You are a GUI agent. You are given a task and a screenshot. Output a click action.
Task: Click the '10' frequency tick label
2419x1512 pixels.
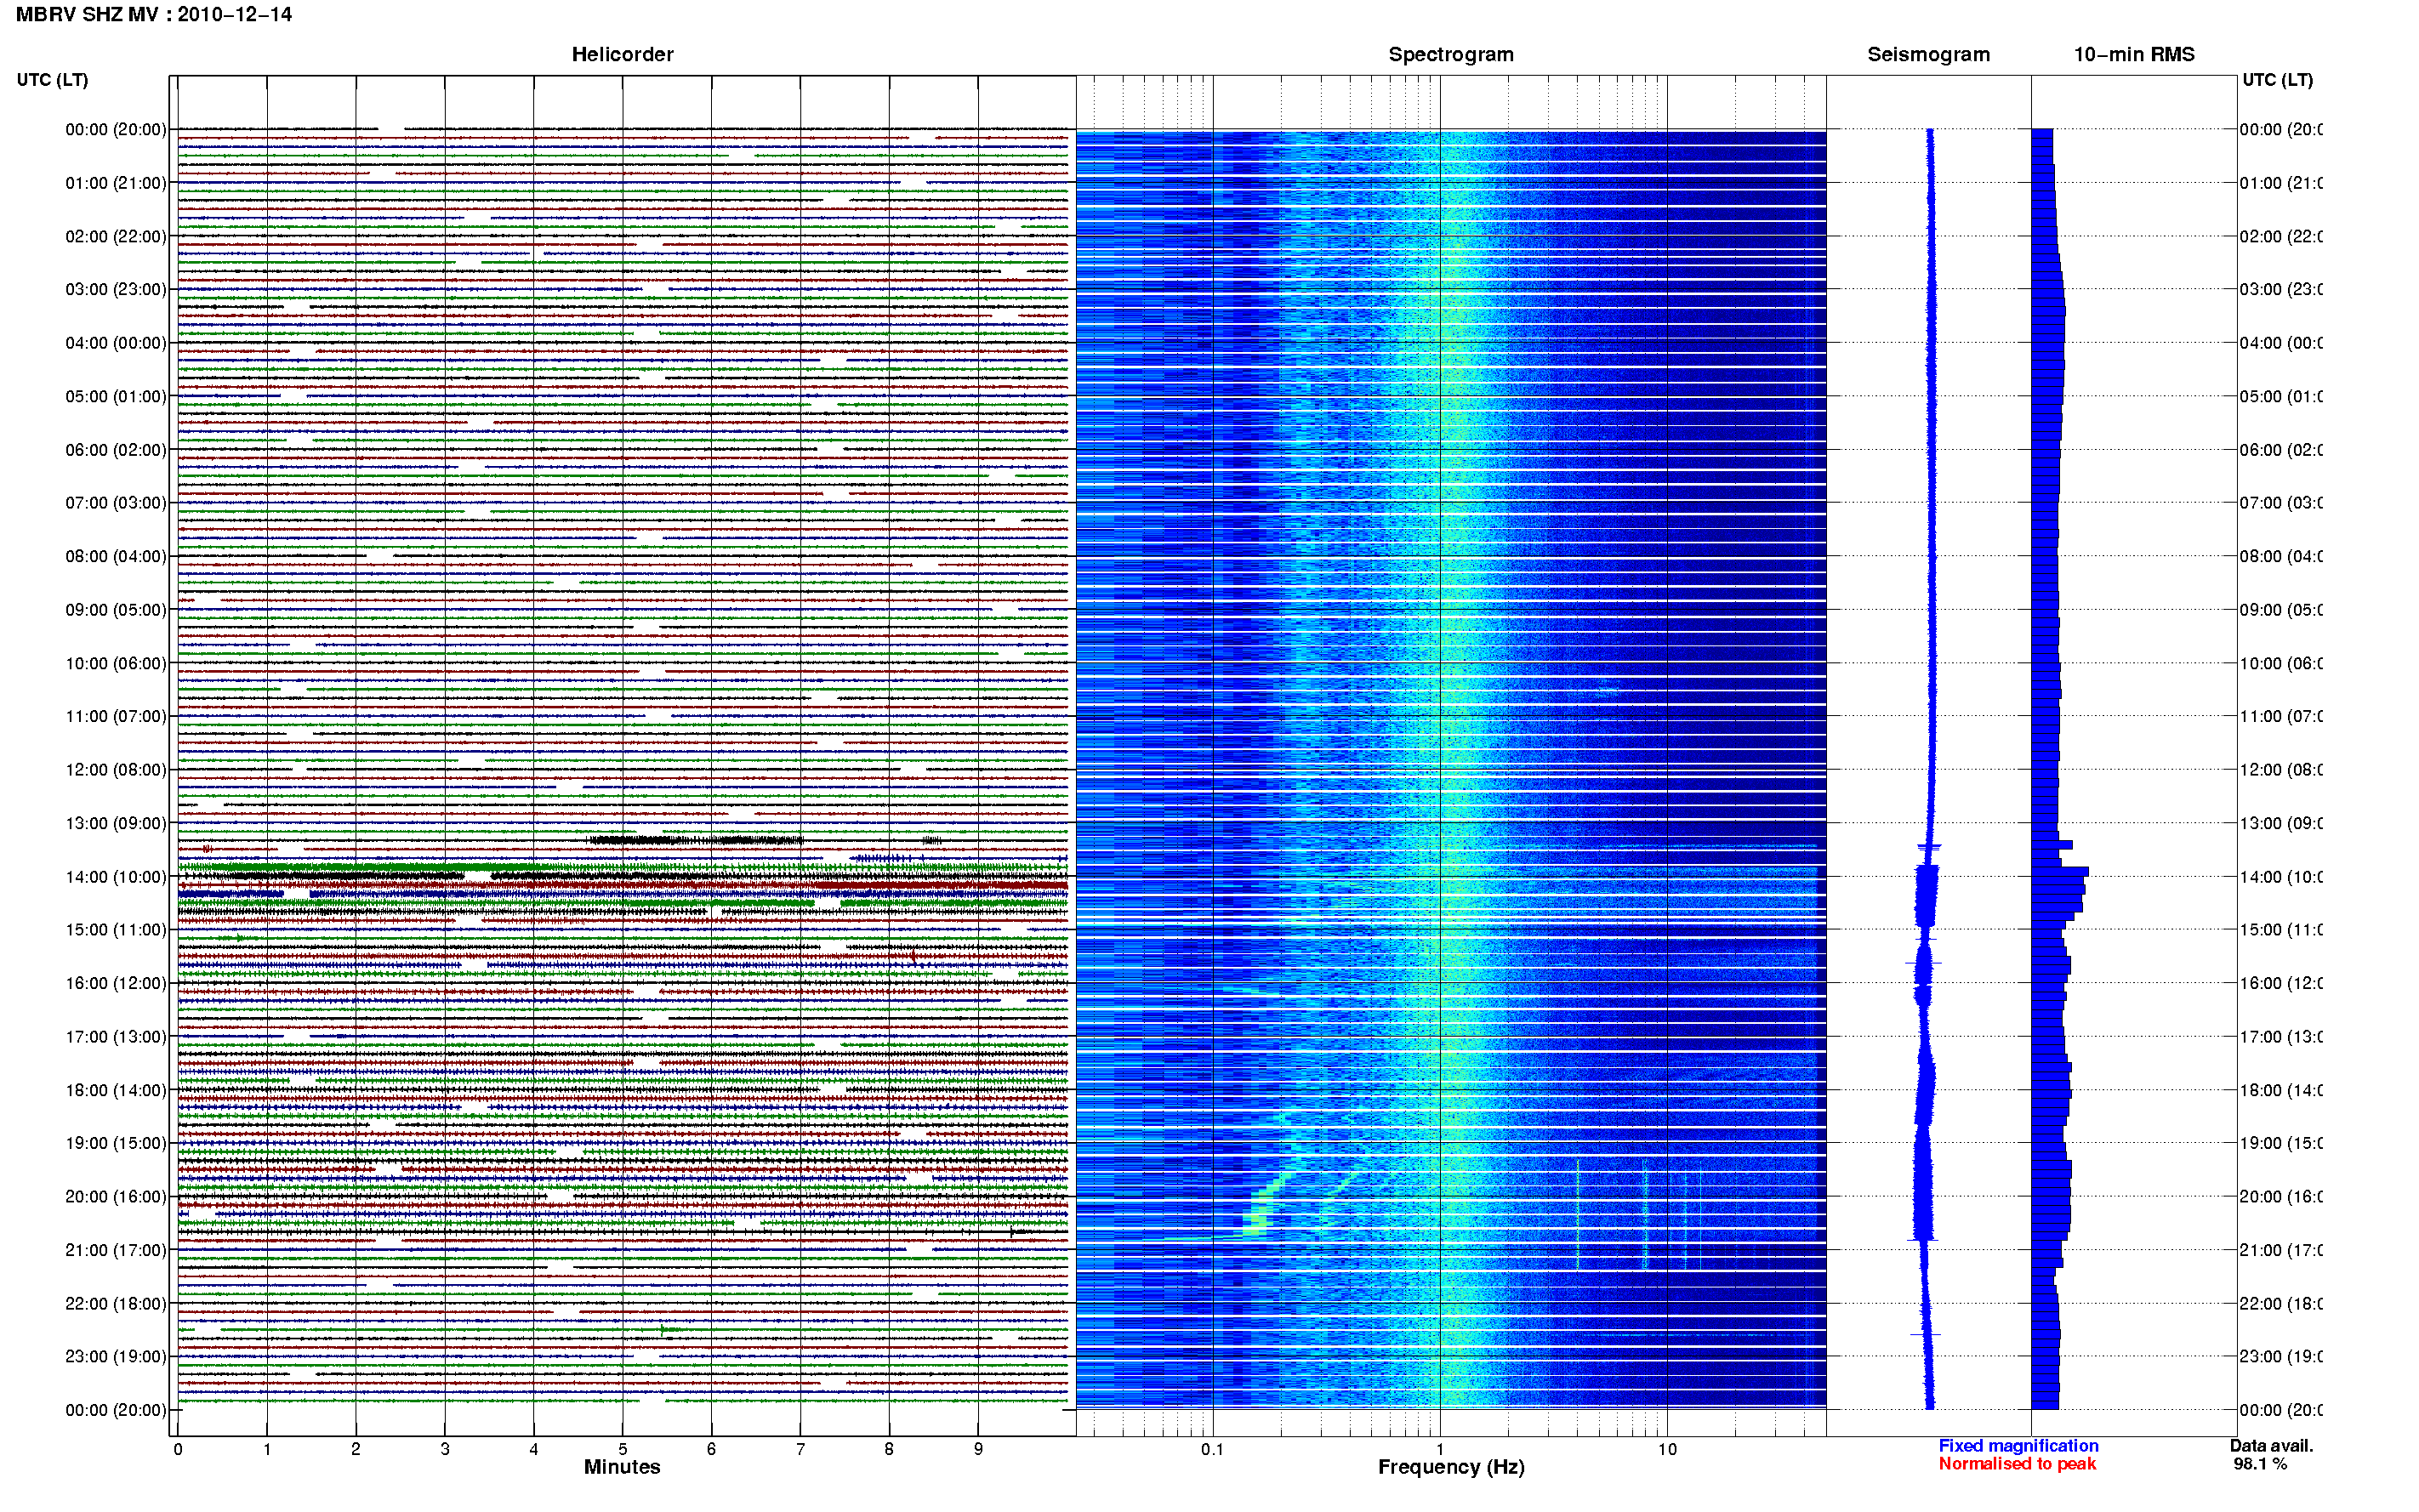point(1667,1449)
